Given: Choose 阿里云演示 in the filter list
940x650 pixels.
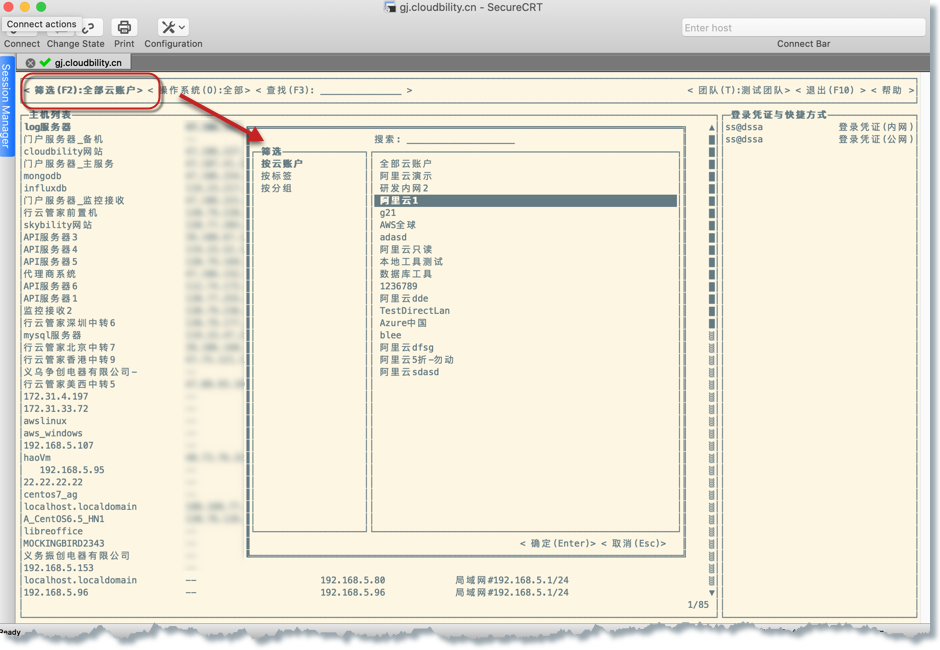Looking at the screenshot, I should (406, 176).
